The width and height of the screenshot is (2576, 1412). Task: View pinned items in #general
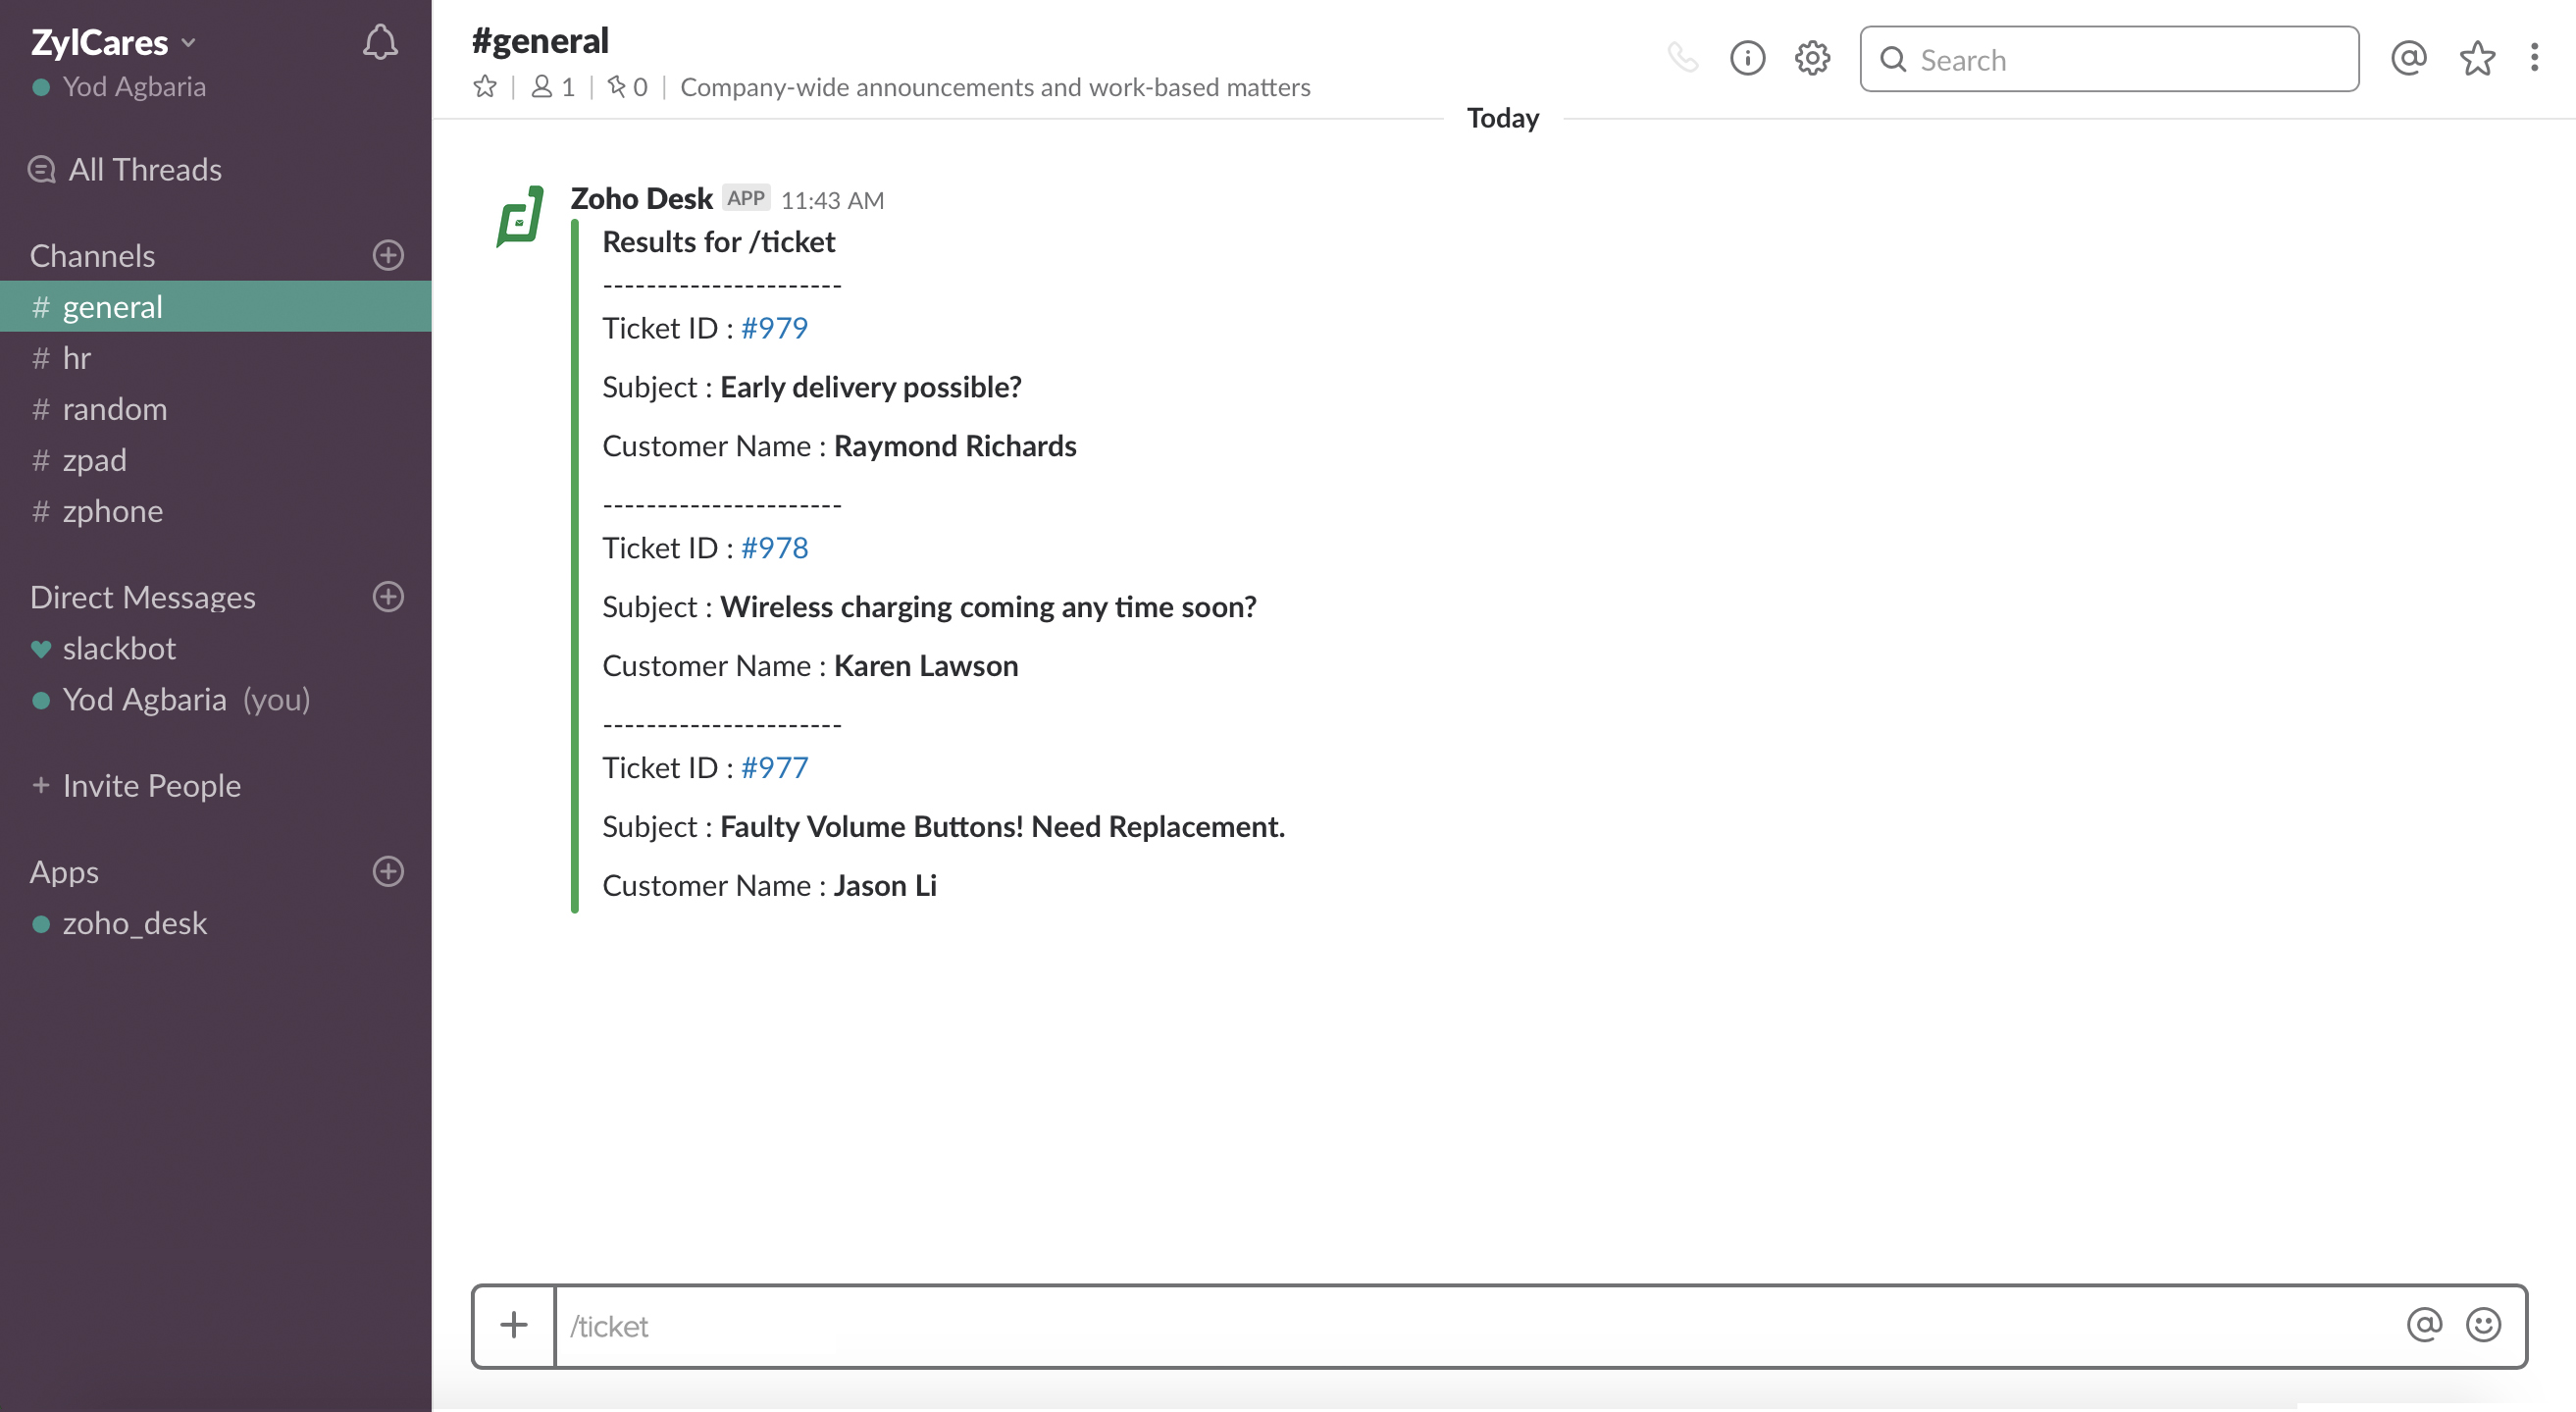coord(627,87)
